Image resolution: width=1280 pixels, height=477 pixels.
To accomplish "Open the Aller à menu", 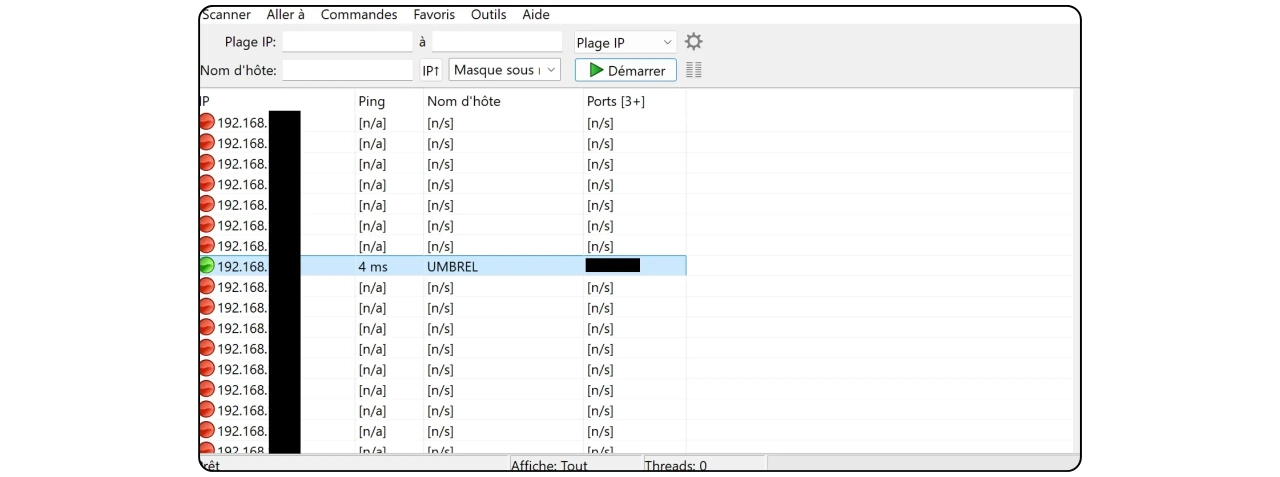I will pyautogui.click(x=286, y=15).
